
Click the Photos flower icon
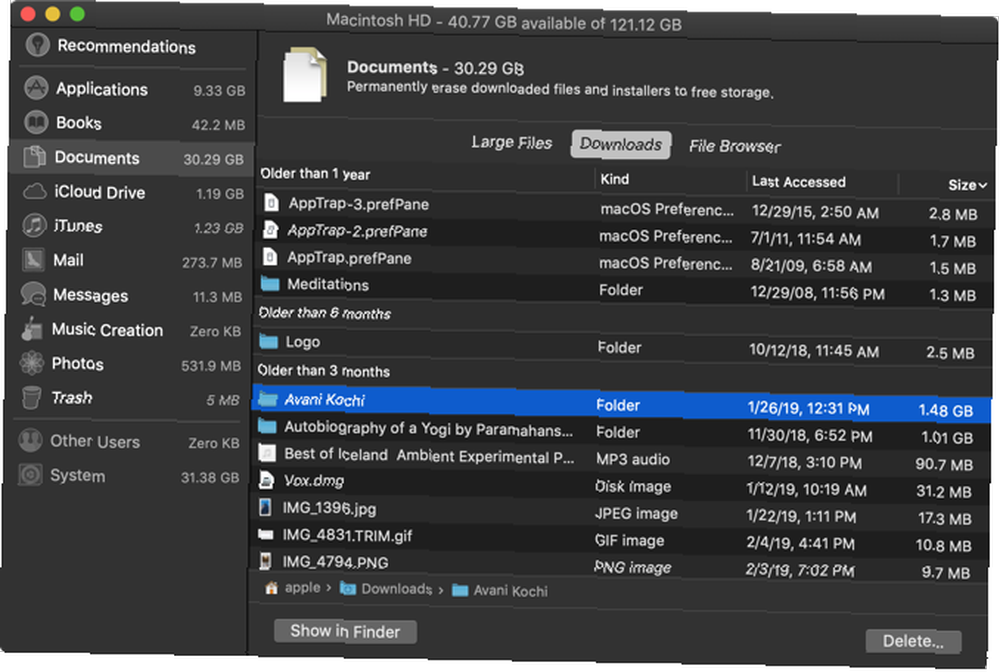tap(31, 363)
